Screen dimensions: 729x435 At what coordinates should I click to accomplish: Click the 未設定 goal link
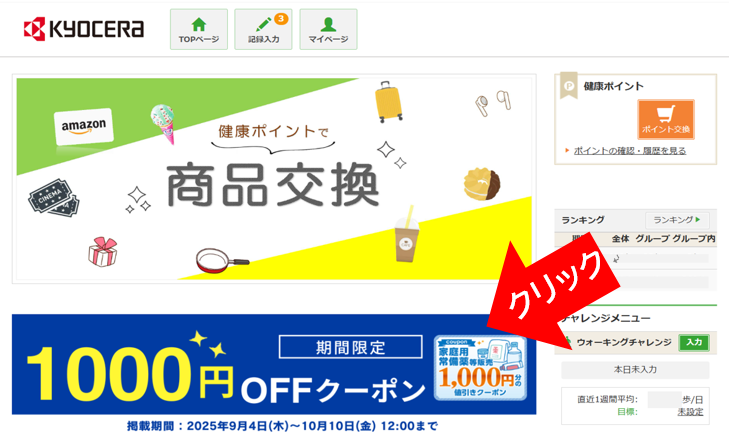pos(690,412)
